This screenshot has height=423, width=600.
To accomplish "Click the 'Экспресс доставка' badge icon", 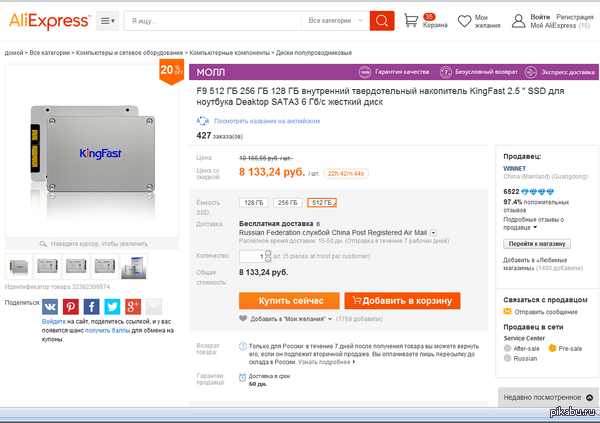I will tap(531, 72).
